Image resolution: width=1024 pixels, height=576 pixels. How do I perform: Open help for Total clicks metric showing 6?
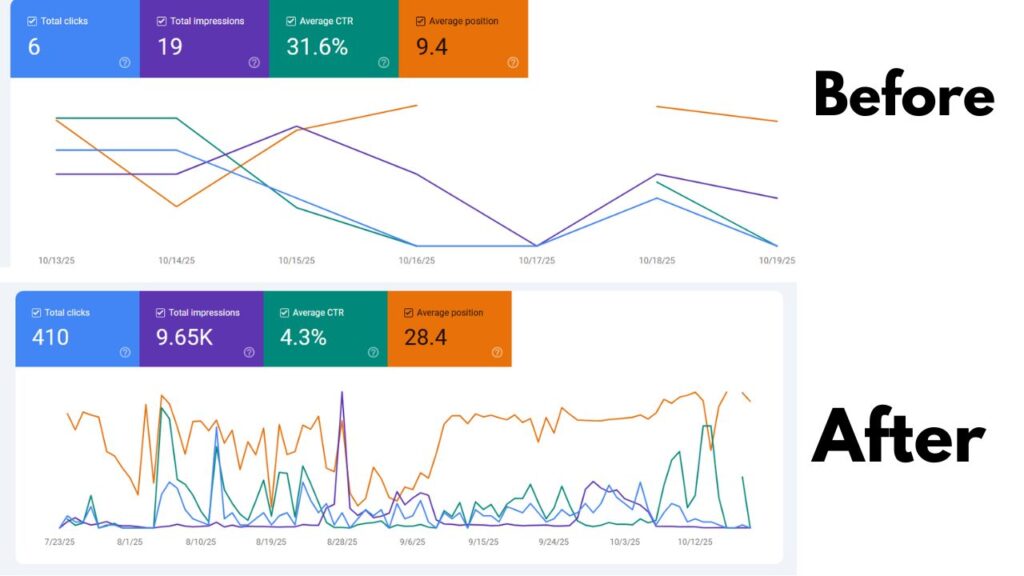(x=123, y=63)
